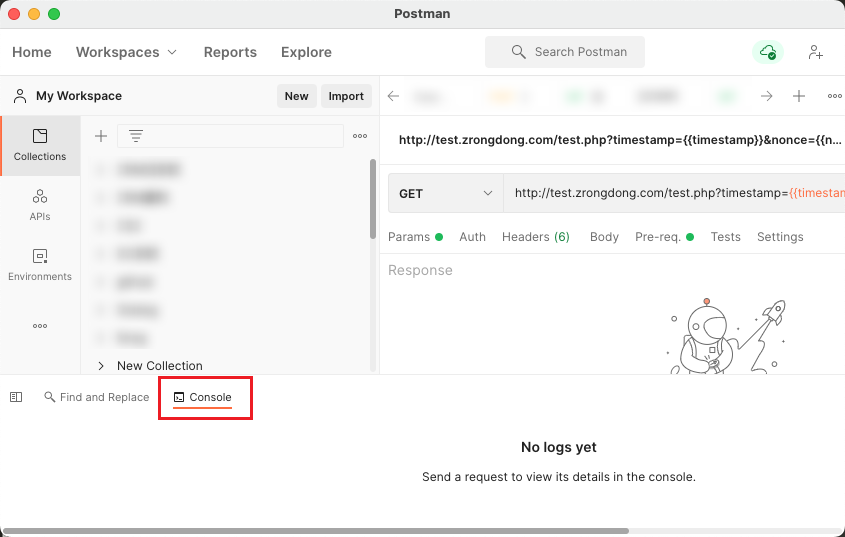Click the horizontal scrollbar at window bottom
This screenshot has height=537, width=845.
pos(315,531)
